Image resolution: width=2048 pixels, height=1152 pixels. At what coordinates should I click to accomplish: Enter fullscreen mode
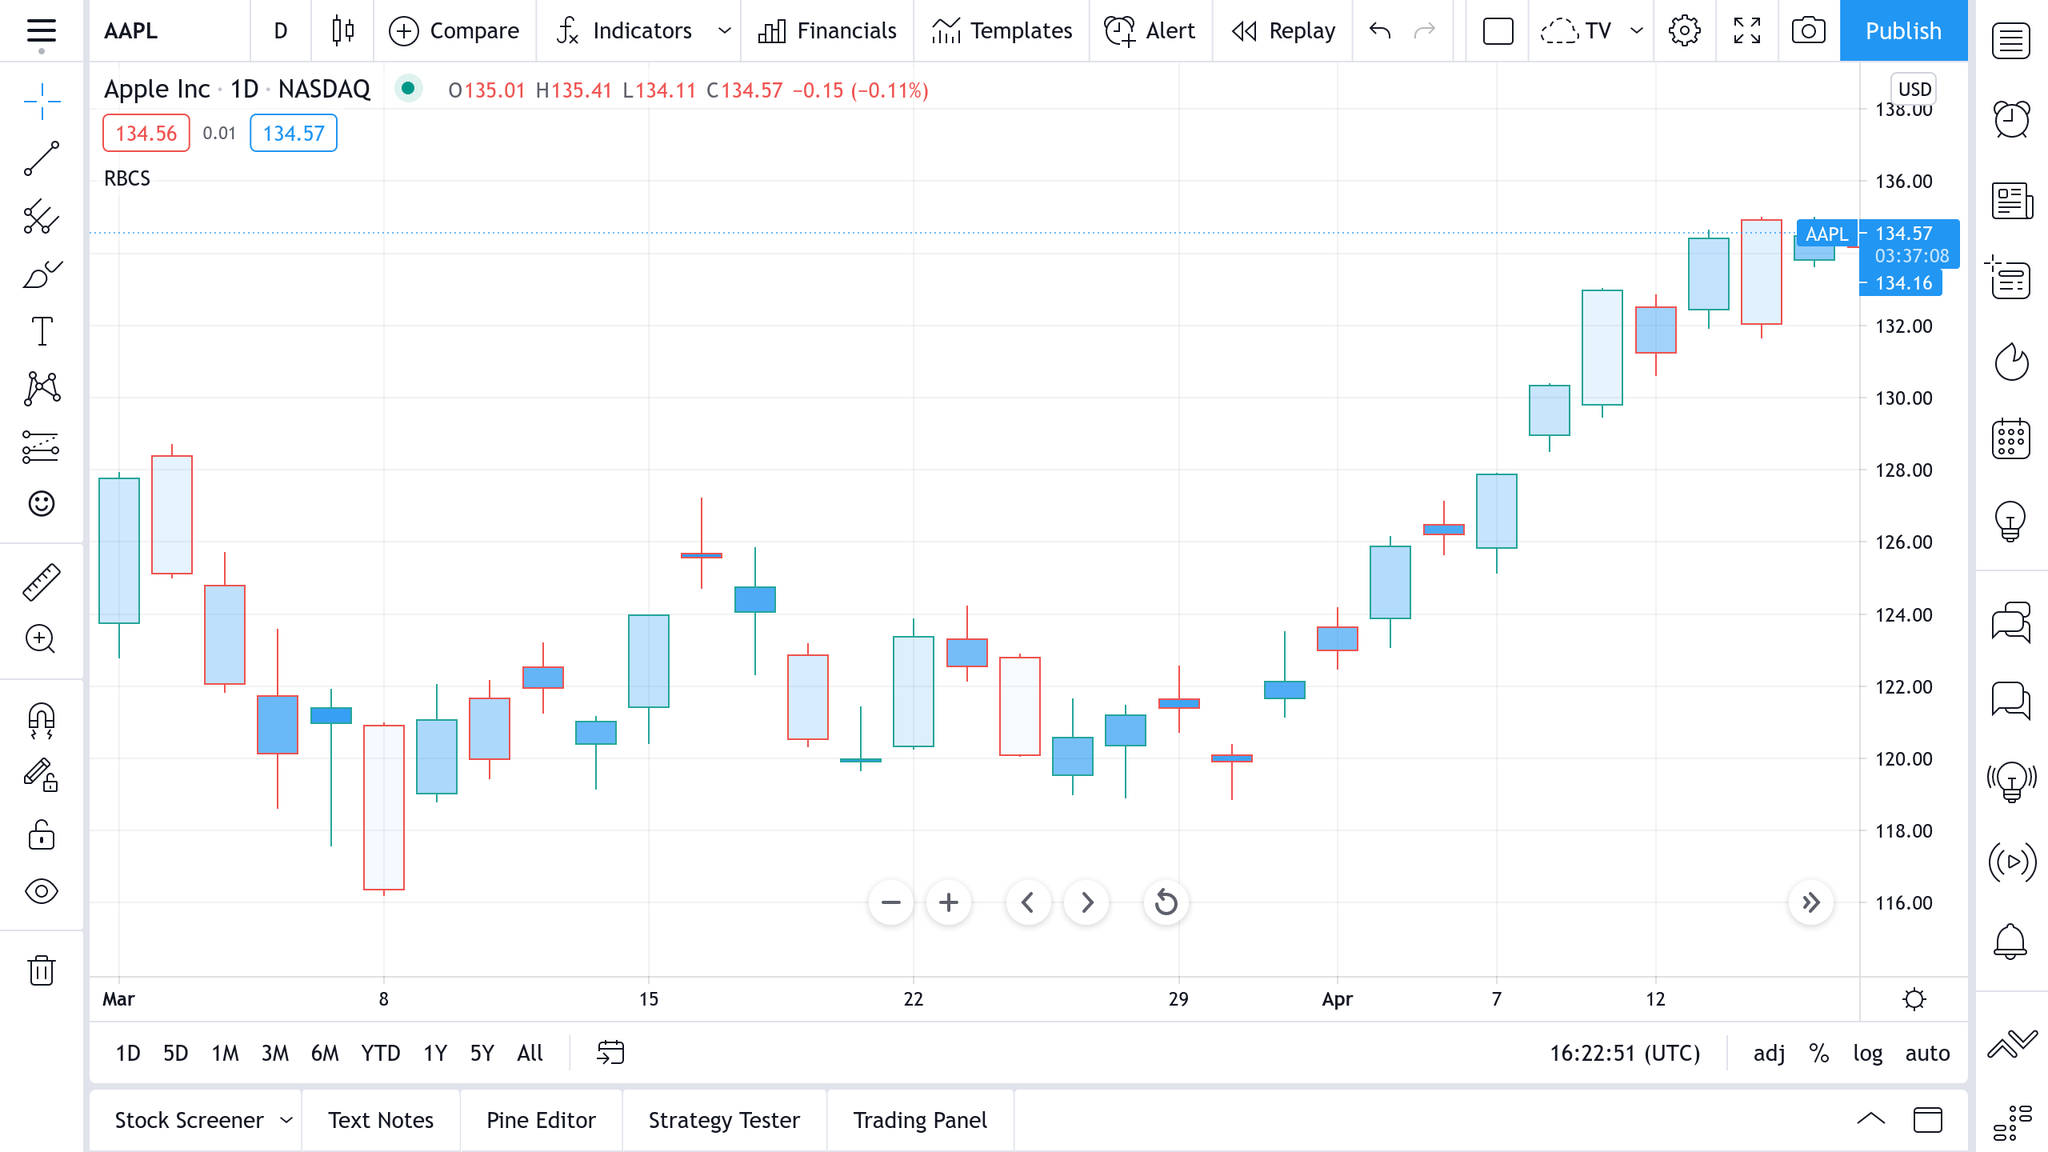(1747, 31)
